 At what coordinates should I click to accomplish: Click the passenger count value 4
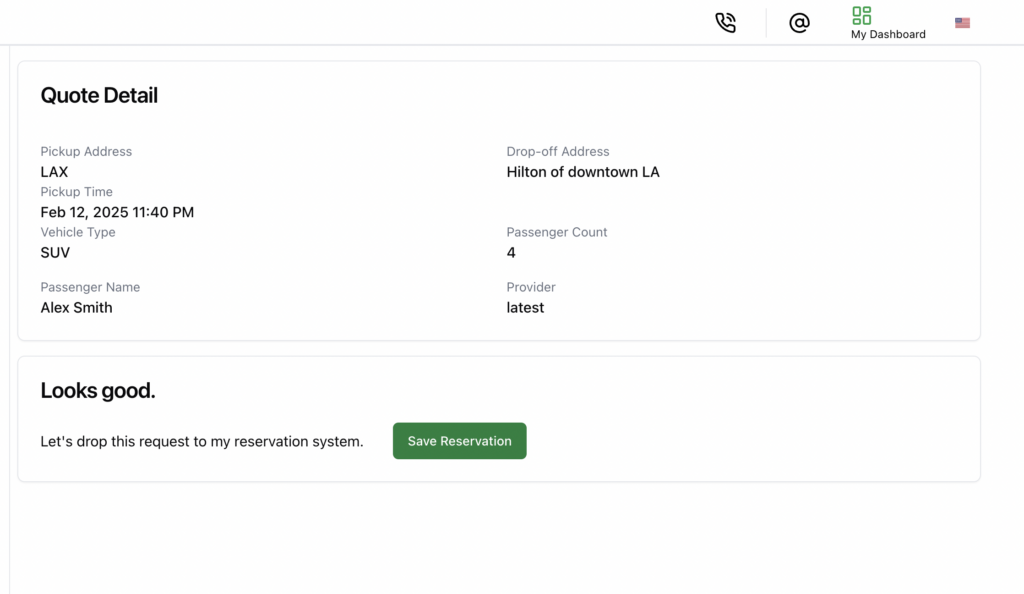(511, 253)
